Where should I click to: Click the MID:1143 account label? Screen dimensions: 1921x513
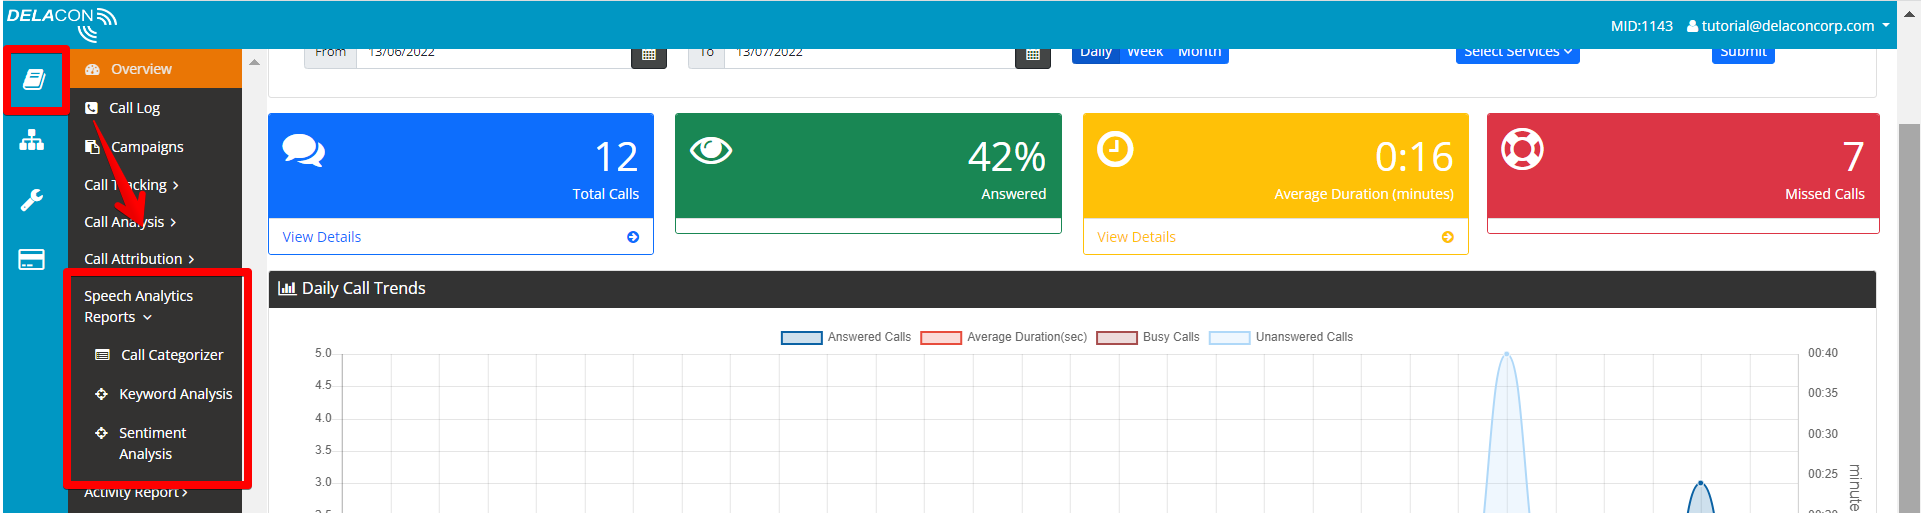[x=1642, y=26]
